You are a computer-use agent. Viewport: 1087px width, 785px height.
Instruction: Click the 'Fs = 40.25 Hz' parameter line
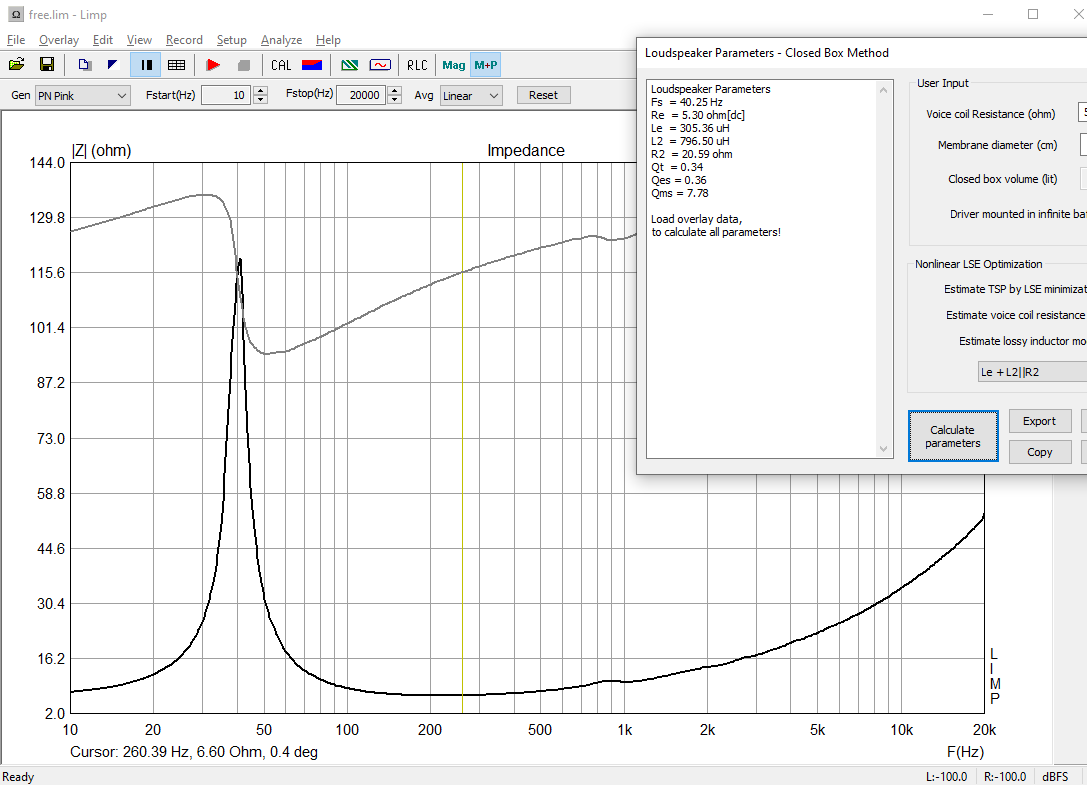[686, 102]
